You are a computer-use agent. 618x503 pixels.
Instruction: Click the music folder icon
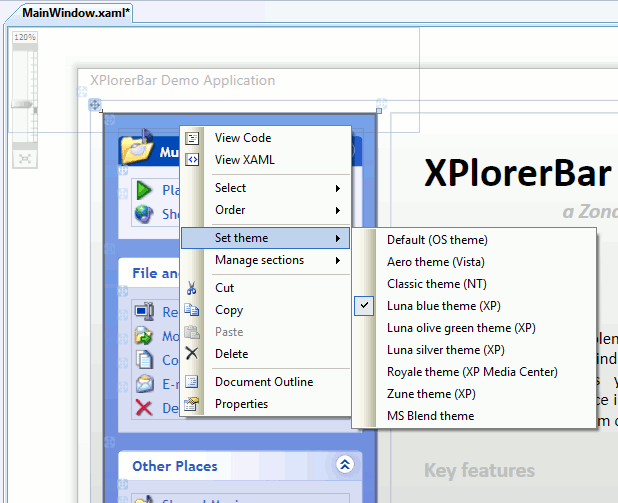coord(137,147)
